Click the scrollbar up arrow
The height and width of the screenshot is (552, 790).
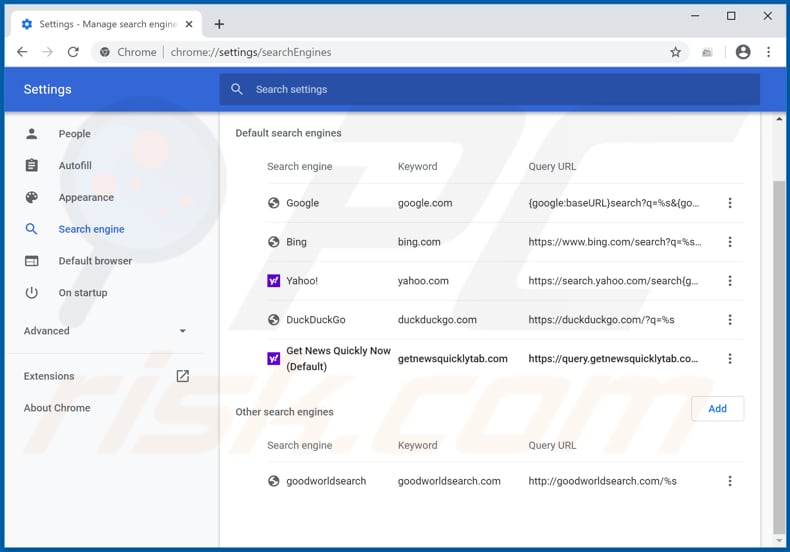pos(779,119)
